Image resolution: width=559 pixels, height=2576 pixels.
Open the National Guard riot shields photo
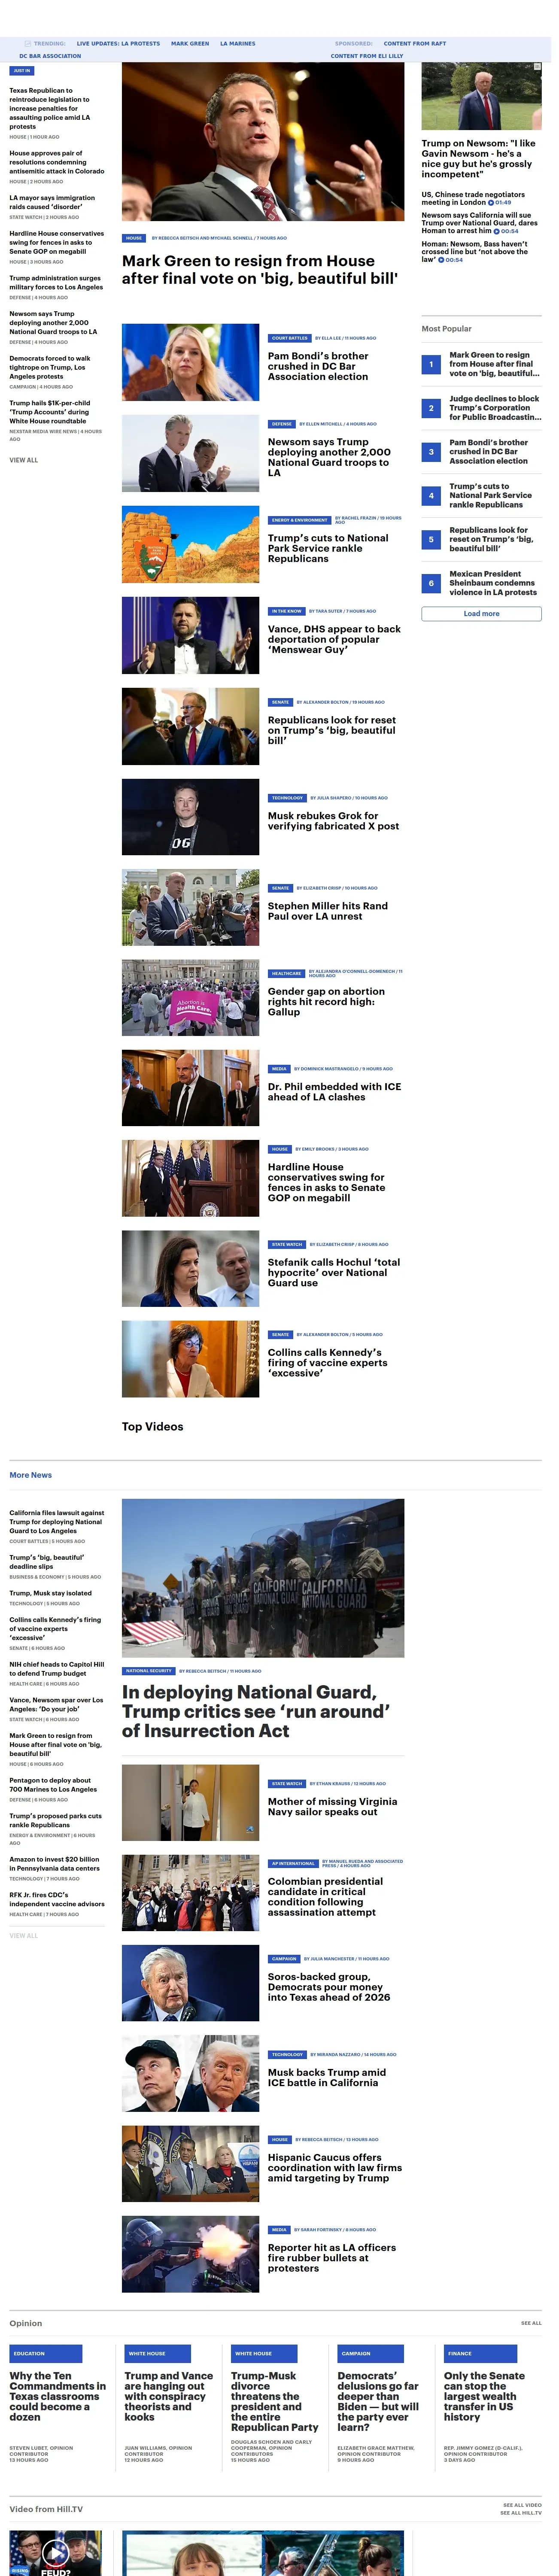(x=263, y=1577)
